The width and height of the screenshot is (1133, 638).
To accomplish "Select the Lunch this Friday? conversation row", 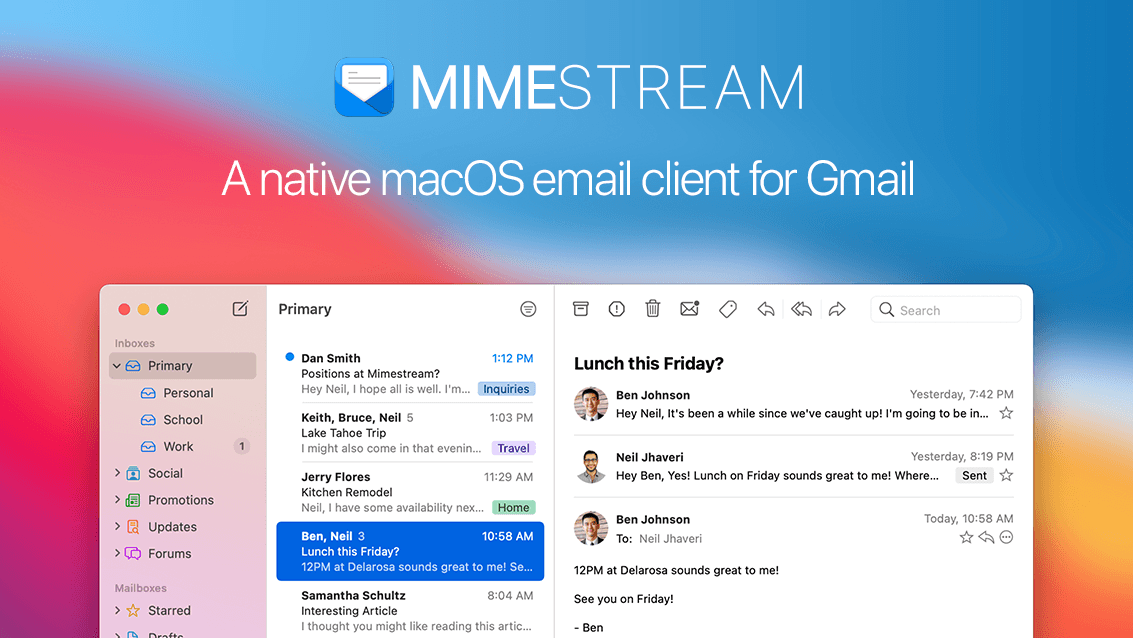I will click(x=410, y=551).
